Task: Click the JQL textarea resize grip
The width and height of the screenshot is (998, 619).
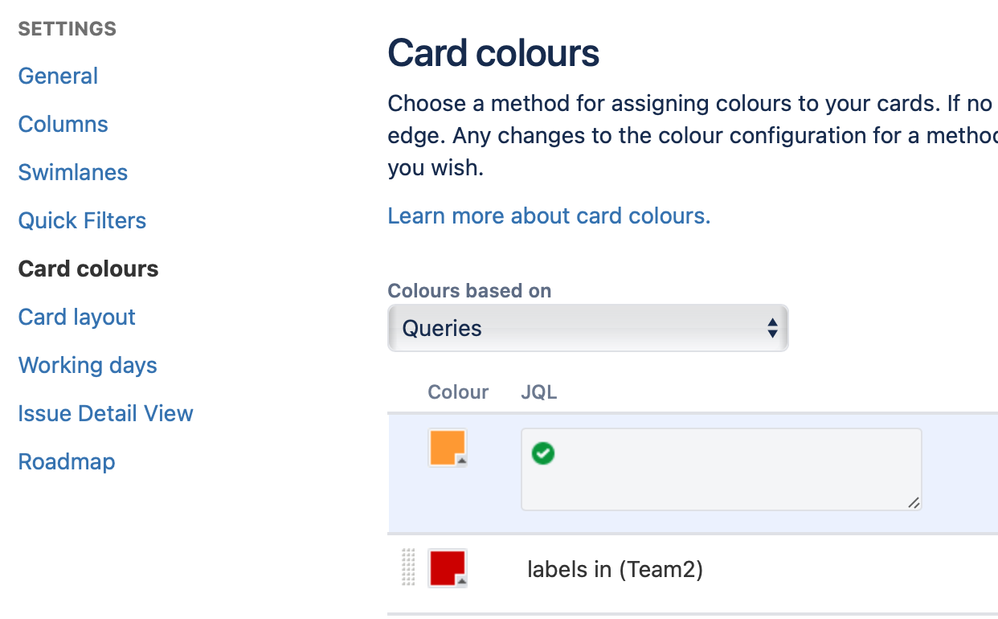Action: (x=914, y=503)
